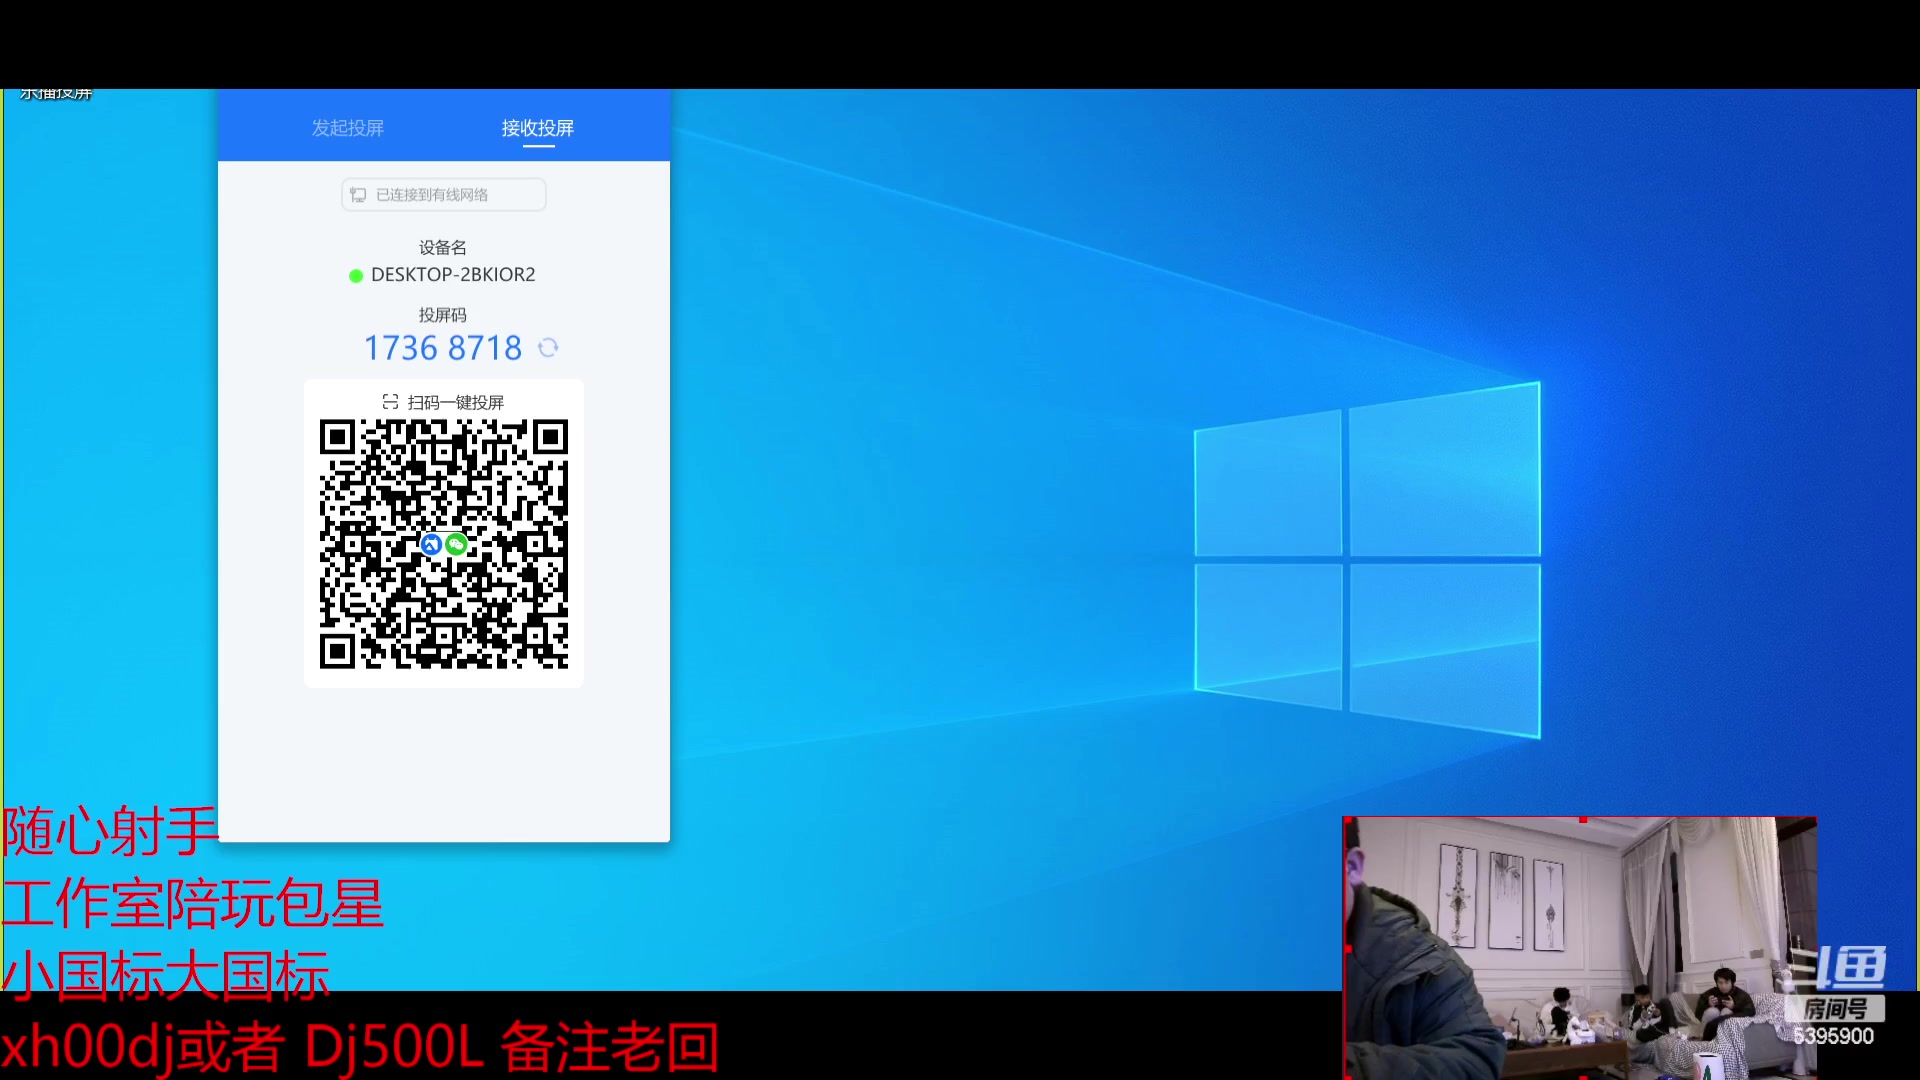
Task: Click the casting code 1736 8718
Action: (x=443, y=347)
